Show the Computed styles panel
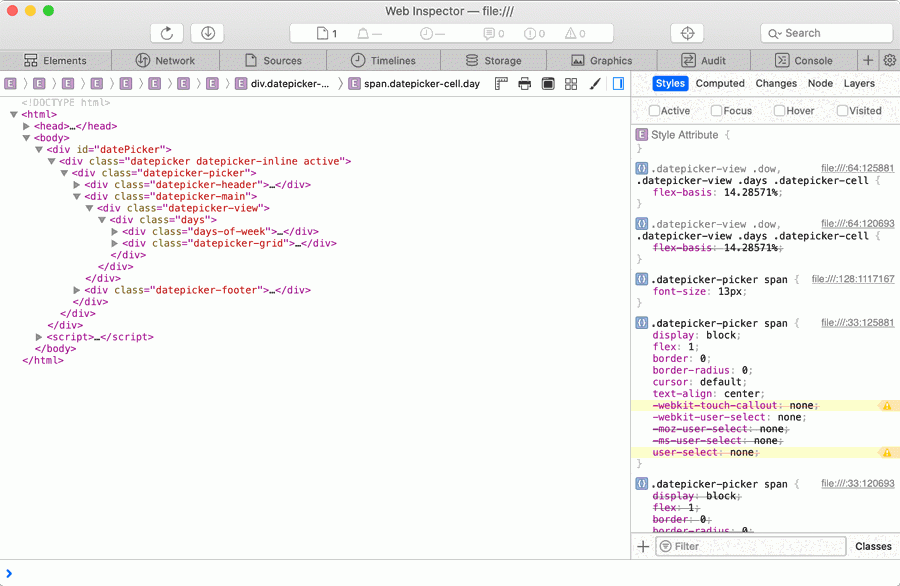 [x=720, y=83]
